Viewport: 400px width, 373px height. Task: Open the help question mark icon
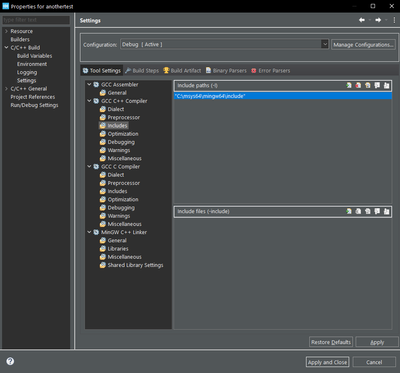coord(10,361)
